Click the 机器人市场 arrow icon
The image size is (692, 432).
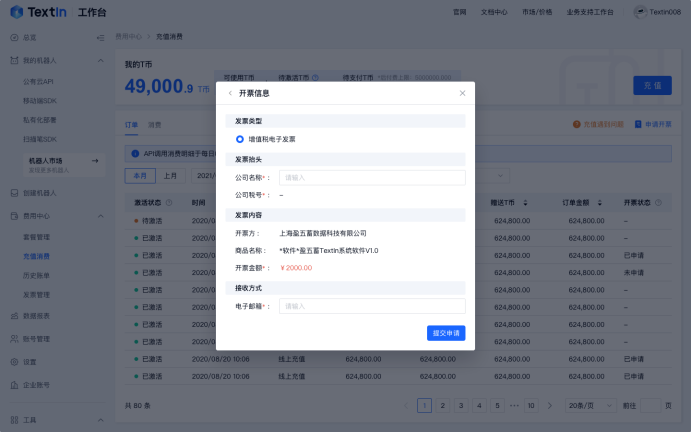(x=95, y=161)
